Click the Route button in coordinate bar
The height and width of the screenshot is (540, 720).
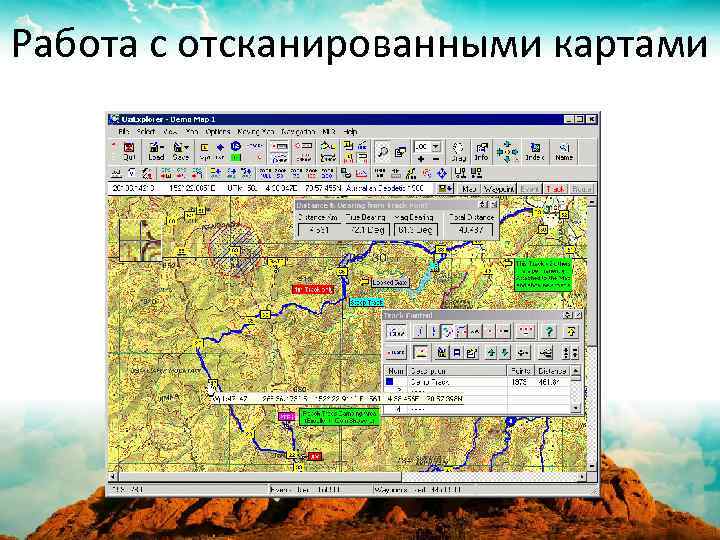[x=582, y=189]
